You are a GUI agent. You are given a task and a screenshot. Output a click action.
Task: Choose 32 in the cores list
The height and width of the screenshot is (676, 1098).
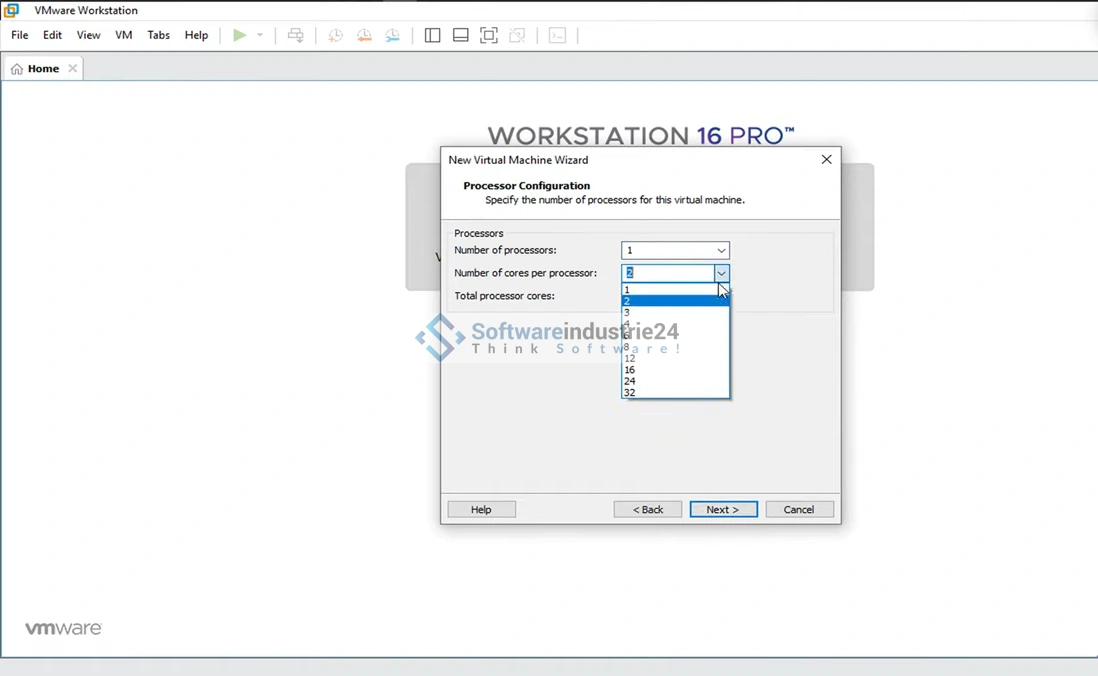coord(630,393)
